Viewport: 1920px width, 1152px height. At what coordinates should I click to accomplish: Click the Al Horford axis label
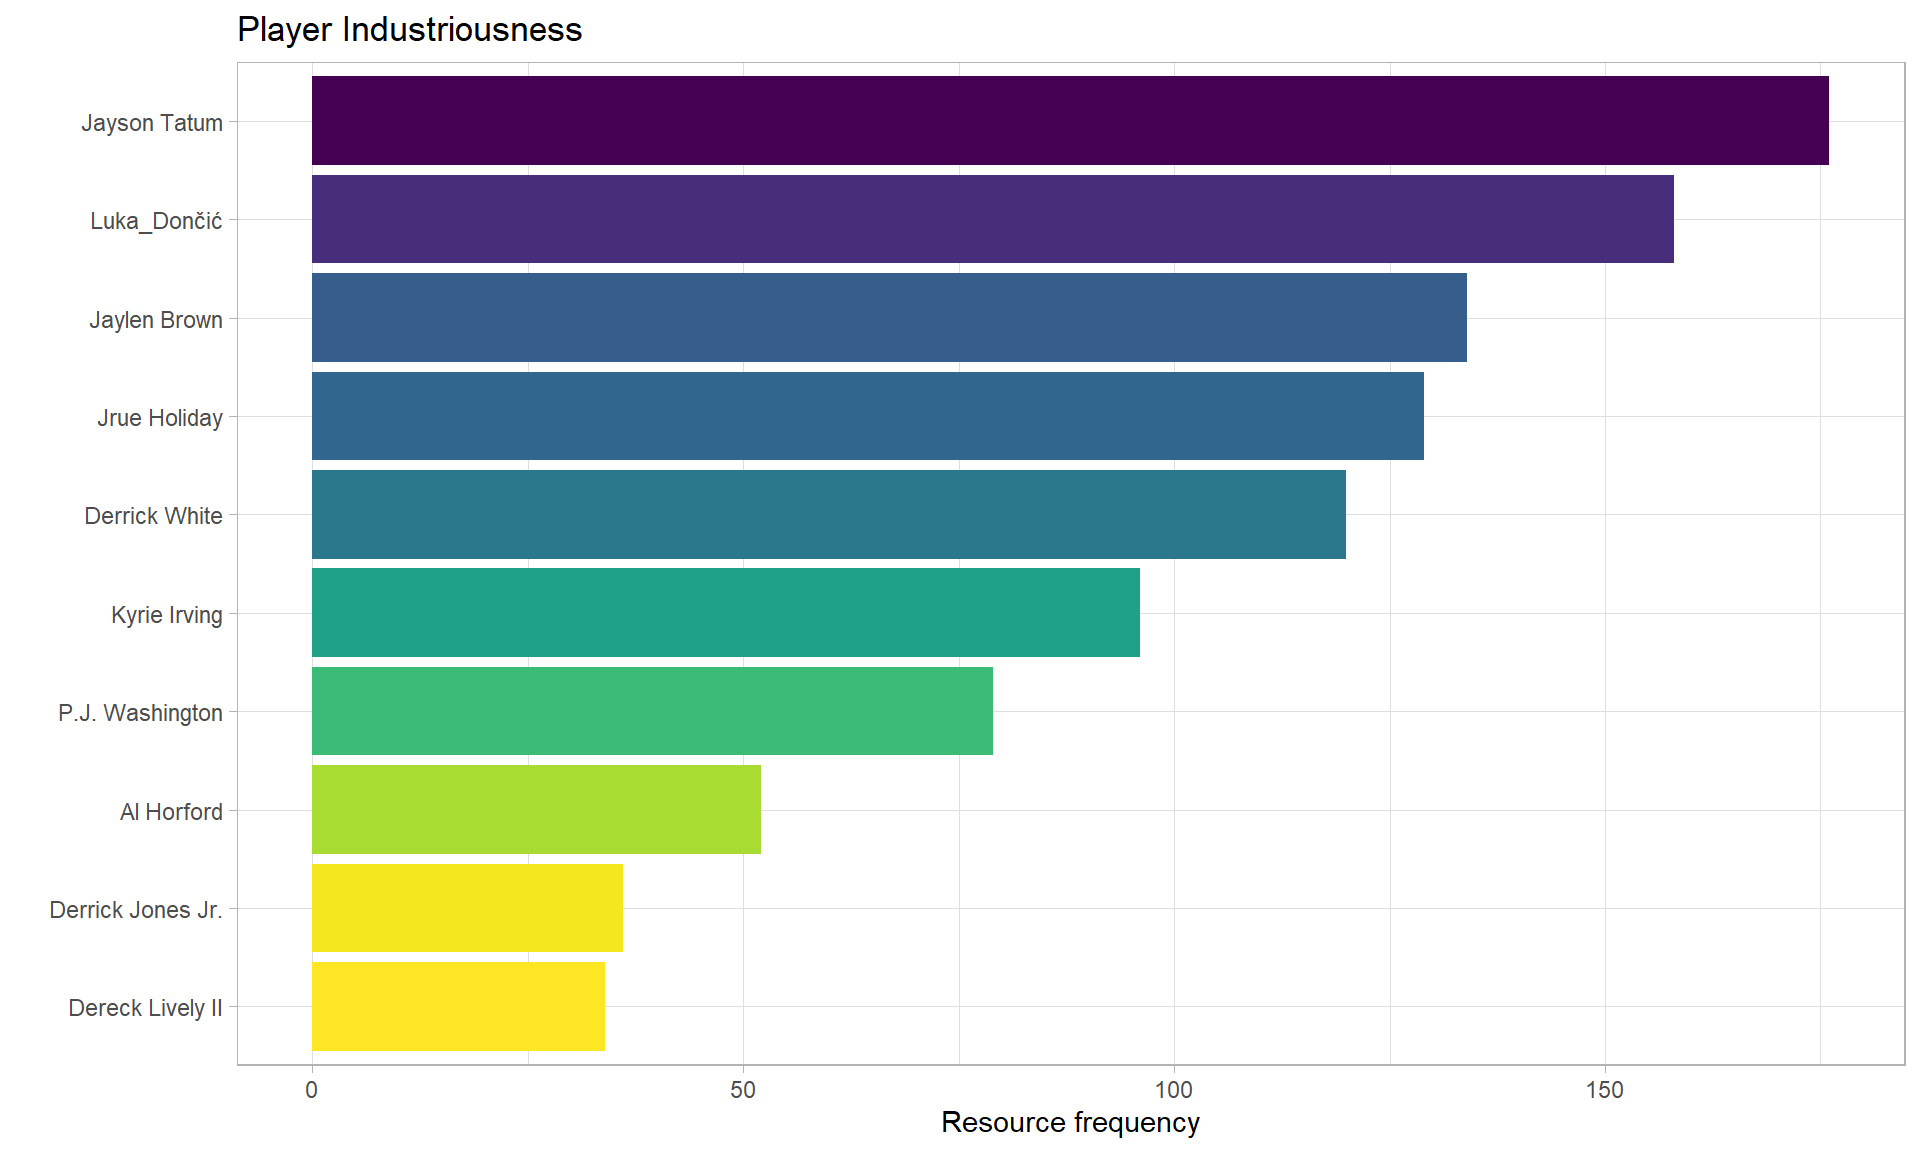(x=171, y=812)
